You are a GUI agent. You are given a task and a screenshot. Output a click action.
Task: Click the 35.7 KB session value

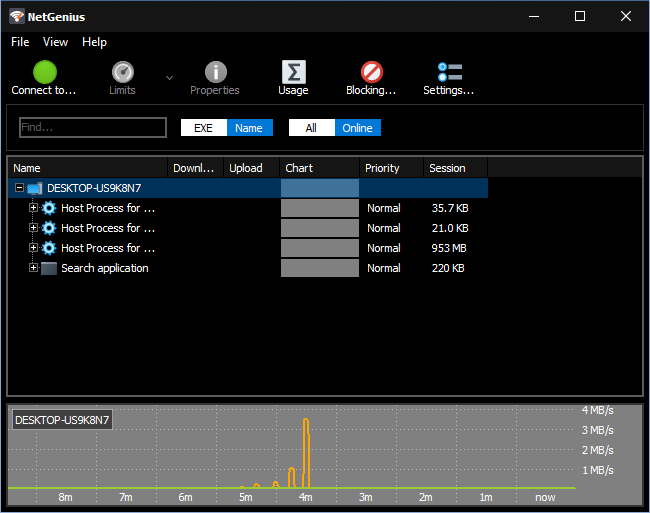coord(450,208)
